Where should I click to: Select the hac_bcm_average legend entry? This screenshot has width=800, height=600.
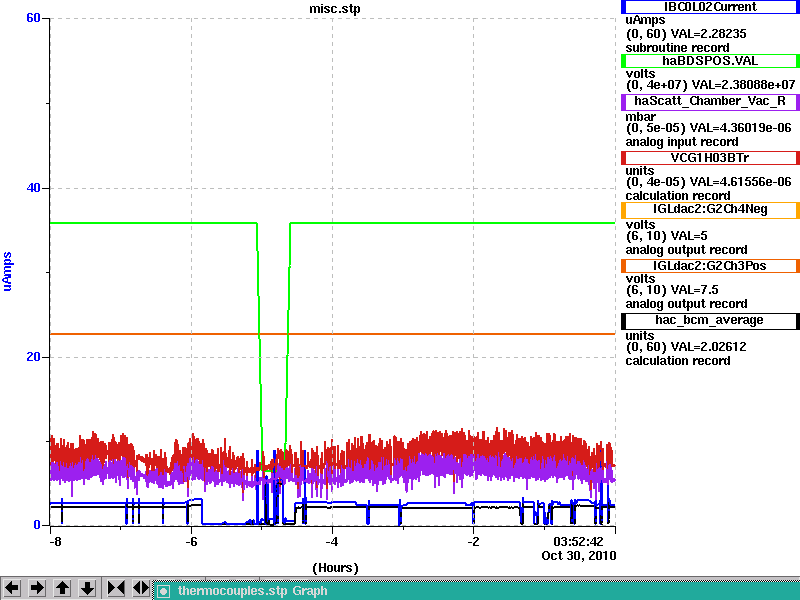[x=710, y=321]
